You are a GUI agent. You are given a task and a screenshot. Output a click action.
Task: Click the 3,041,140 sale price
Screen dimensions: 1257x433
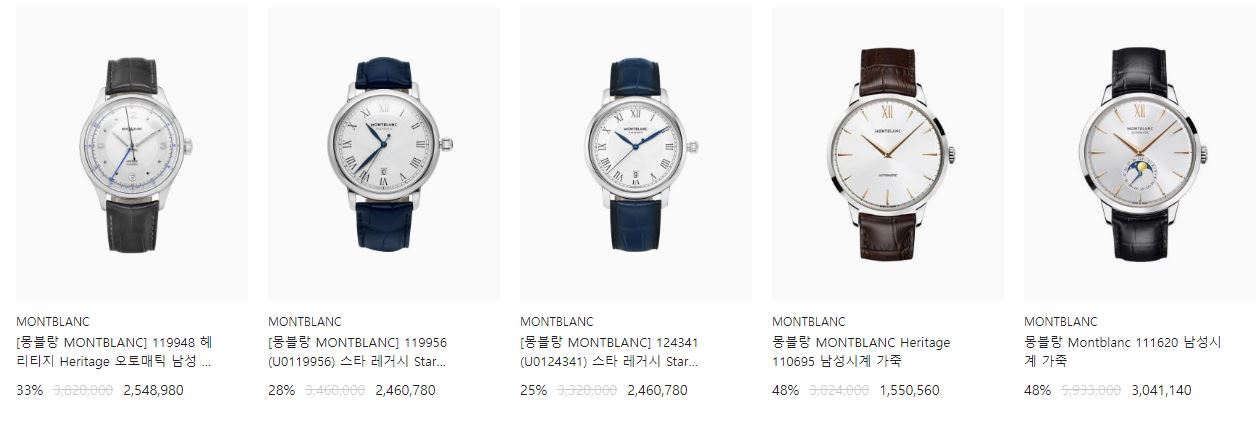coord(1161,391)
